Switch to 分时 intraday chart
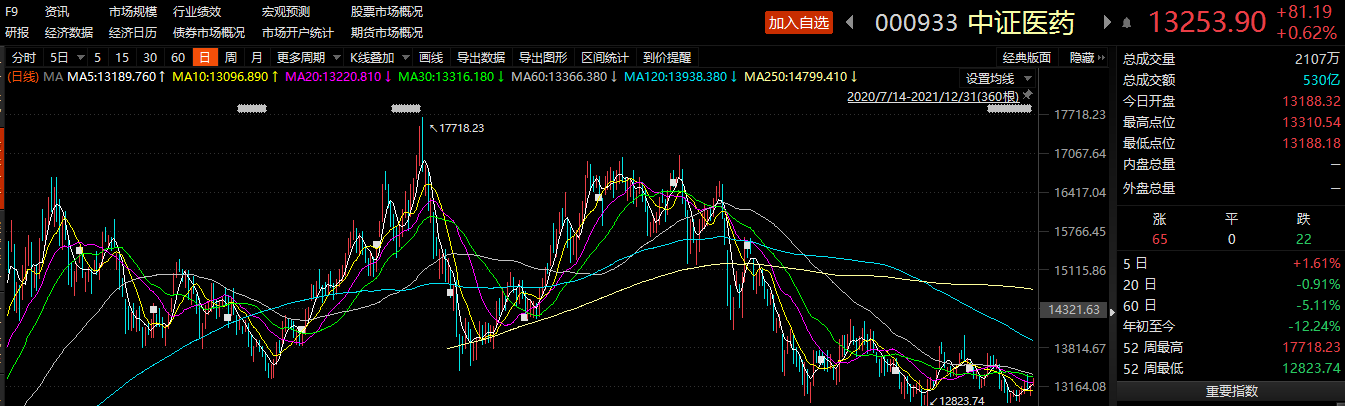 click(x=23, y=57)
